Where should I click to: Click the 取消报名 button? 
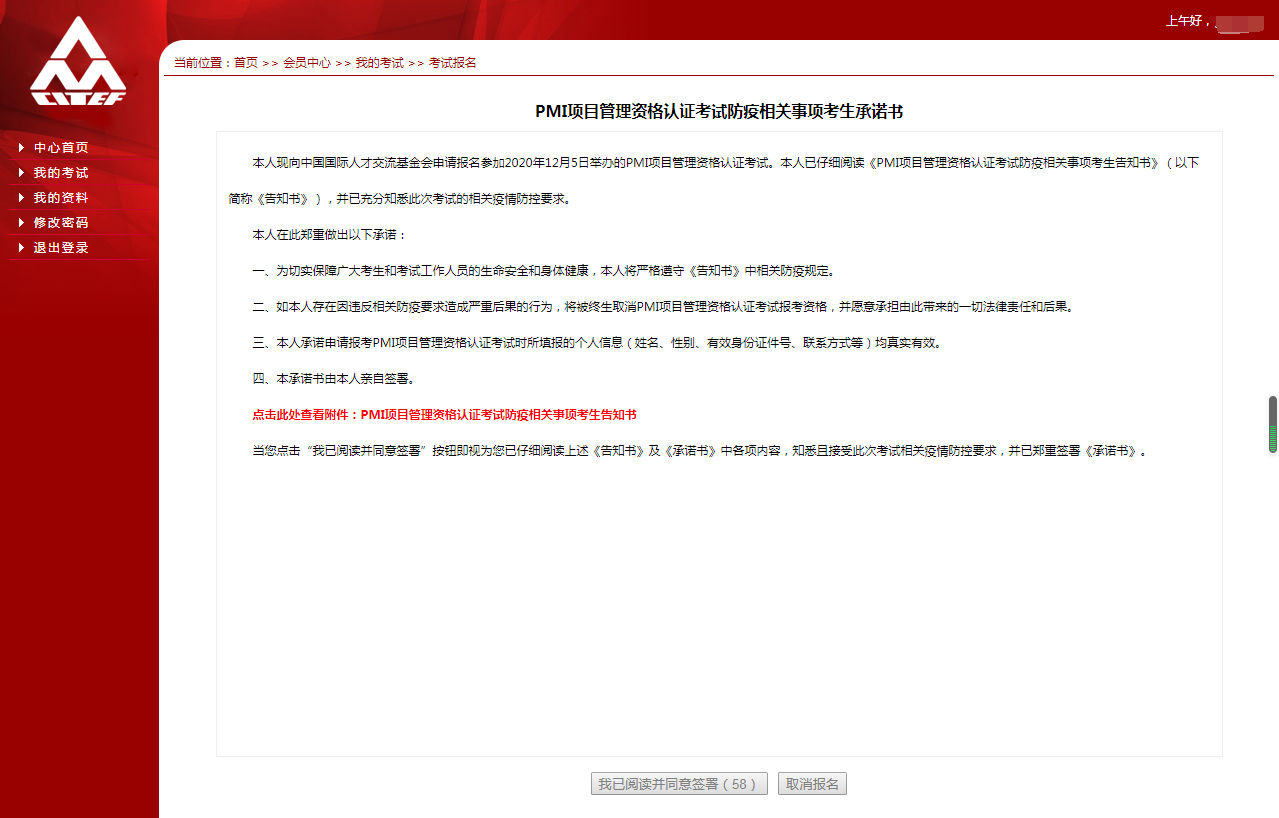pyautogui.click(x=813, y=784)
